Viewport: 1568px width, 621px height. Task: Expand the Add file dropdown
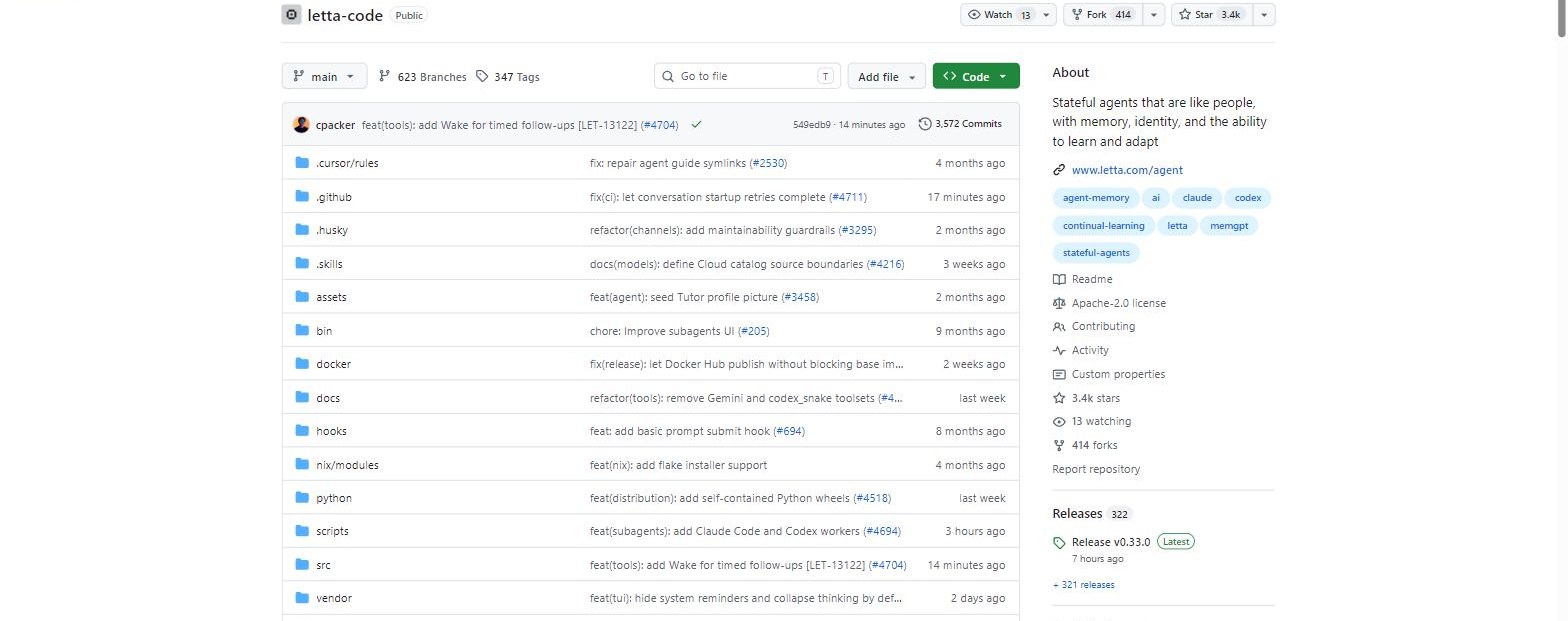887,77
